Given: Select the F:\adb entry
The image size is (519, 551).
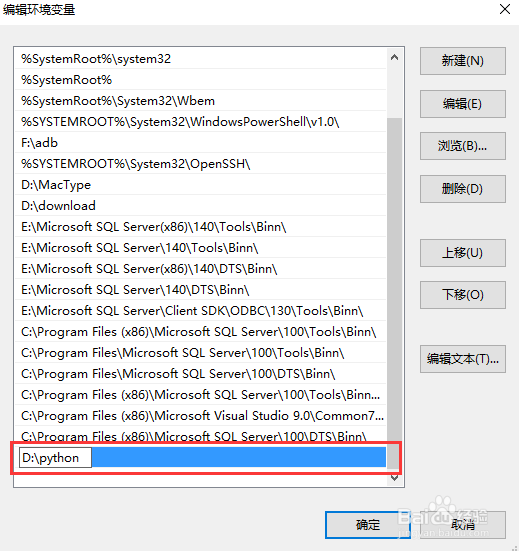Looking at the screenshot, I should coord(200,143).
